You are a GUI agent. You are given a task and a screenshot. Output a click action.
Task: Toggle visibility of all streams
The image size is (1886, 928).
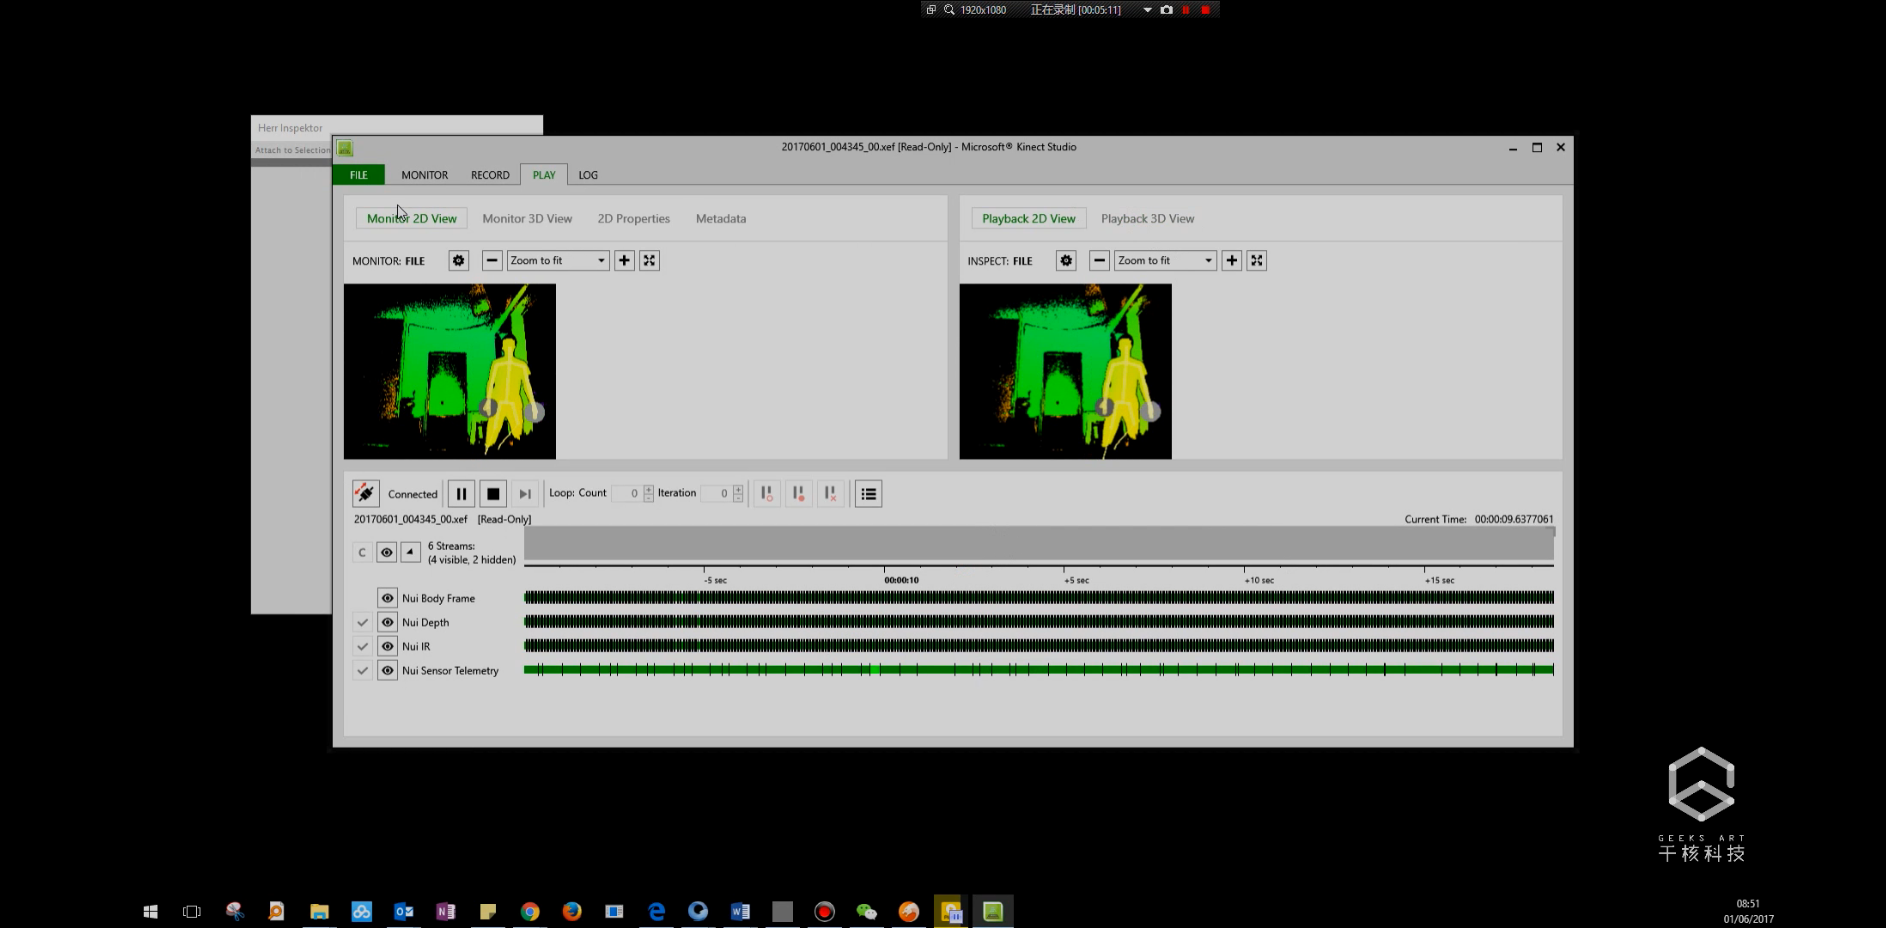pyautogui.click(x=386, y=552)
